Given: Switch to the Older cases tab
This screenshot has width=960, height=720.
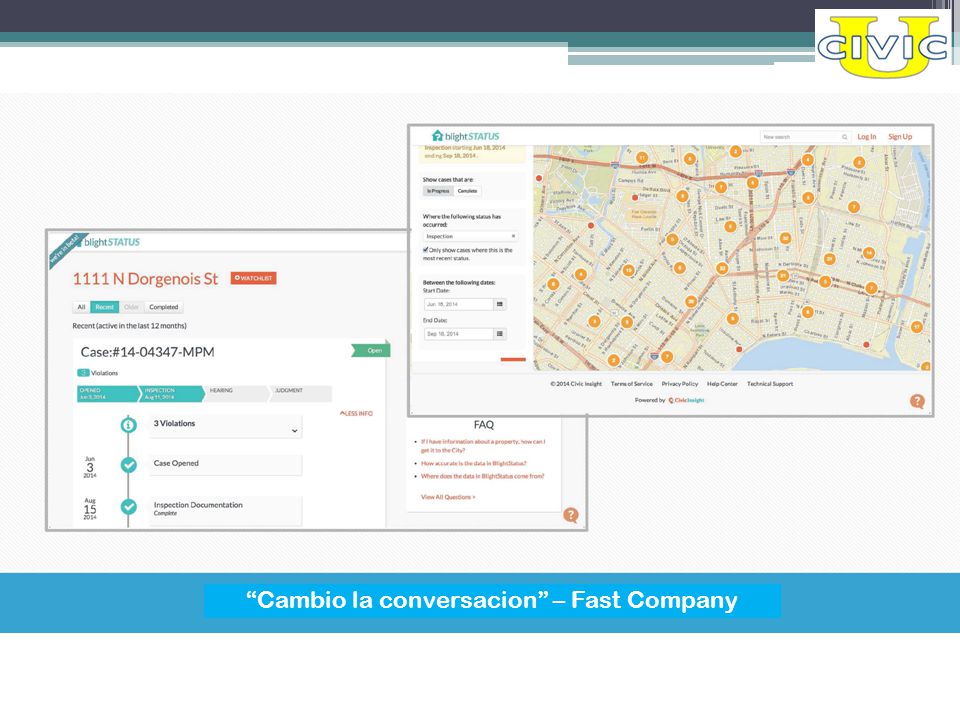Looking at the screenshot, I should coord(131,307).
